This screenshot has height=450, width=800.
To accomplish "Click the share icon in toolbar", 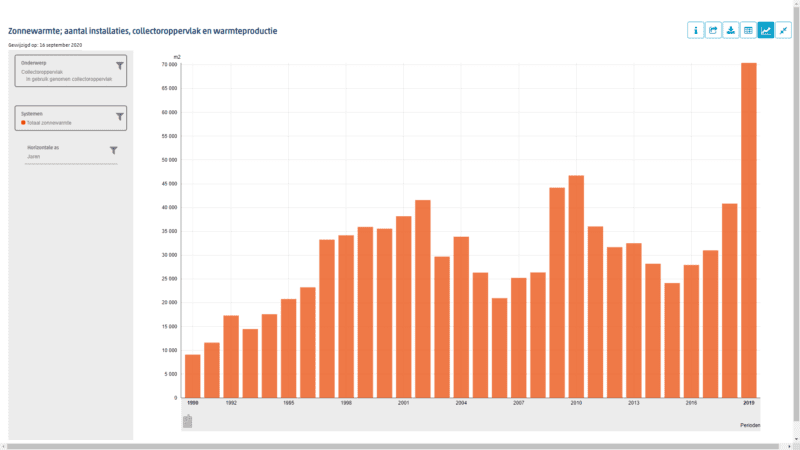I will [713, 30].
